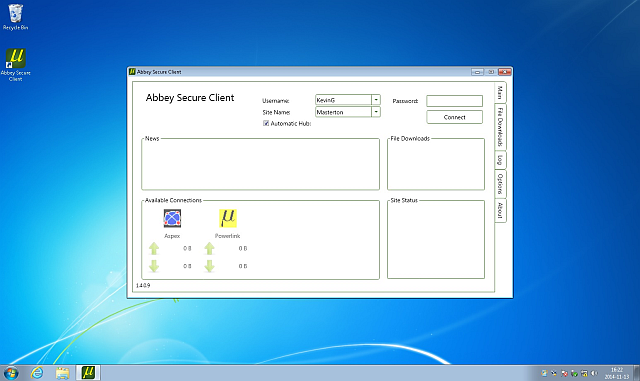This screenshot has height=381, width=640.
Task: Click the Connect button
Action: [x=454, y=117]
